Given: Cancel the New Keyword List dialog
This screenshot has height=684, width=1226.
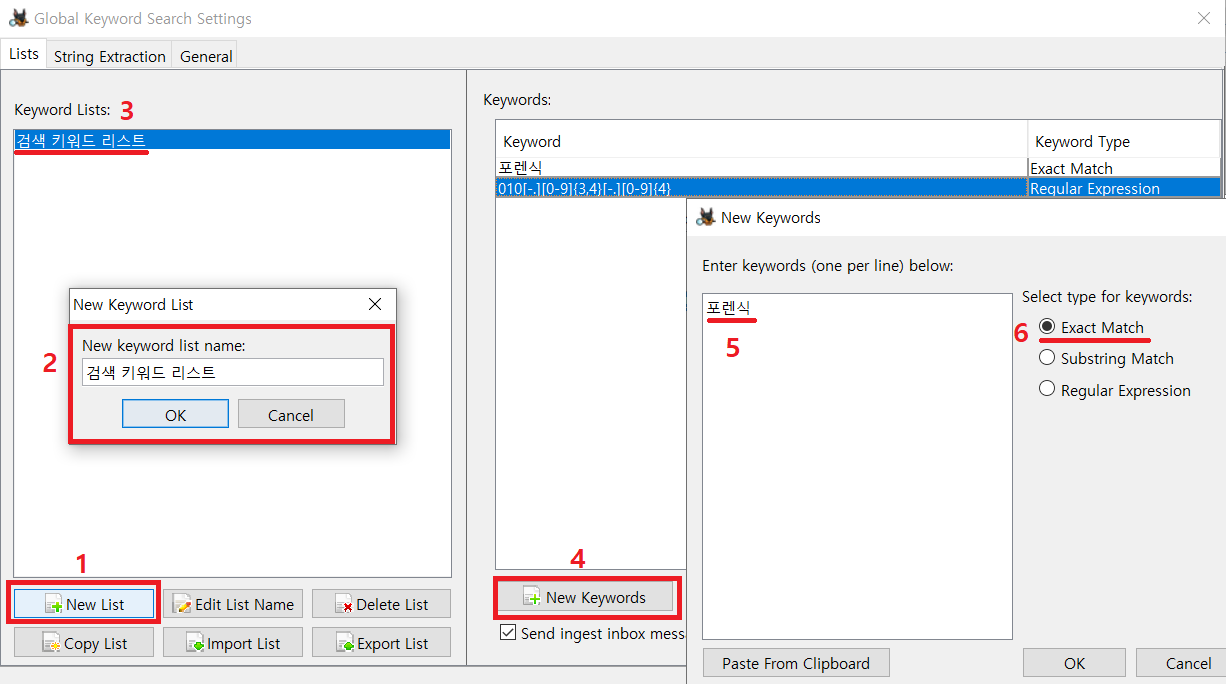Looking at the screenshot, I should pyautogui.click(x=291, y=415).
